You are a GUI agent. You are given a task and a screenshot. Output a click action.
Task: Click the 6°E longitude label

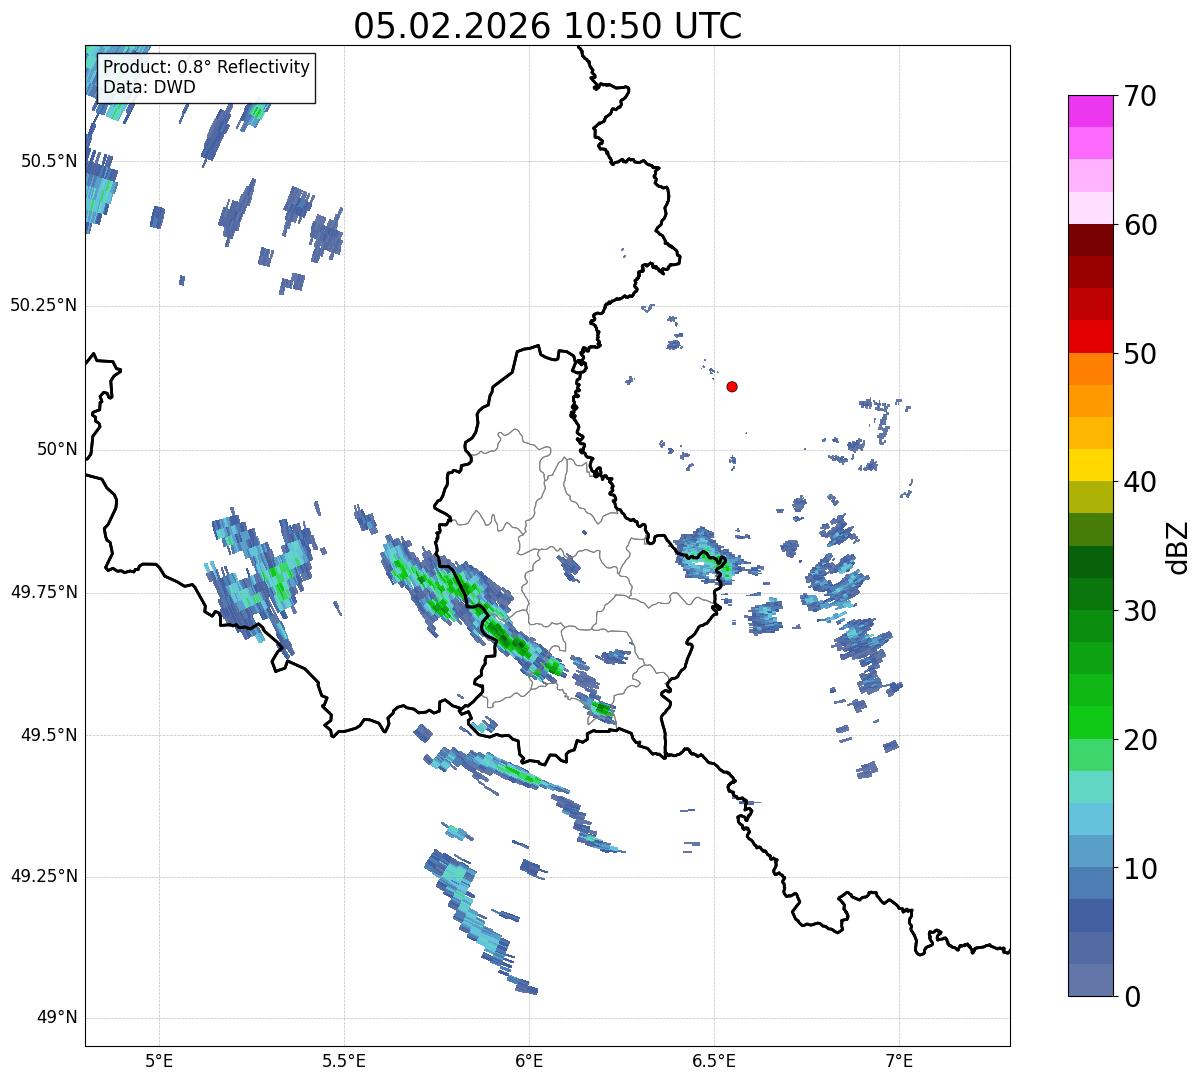coord(529,1060)
